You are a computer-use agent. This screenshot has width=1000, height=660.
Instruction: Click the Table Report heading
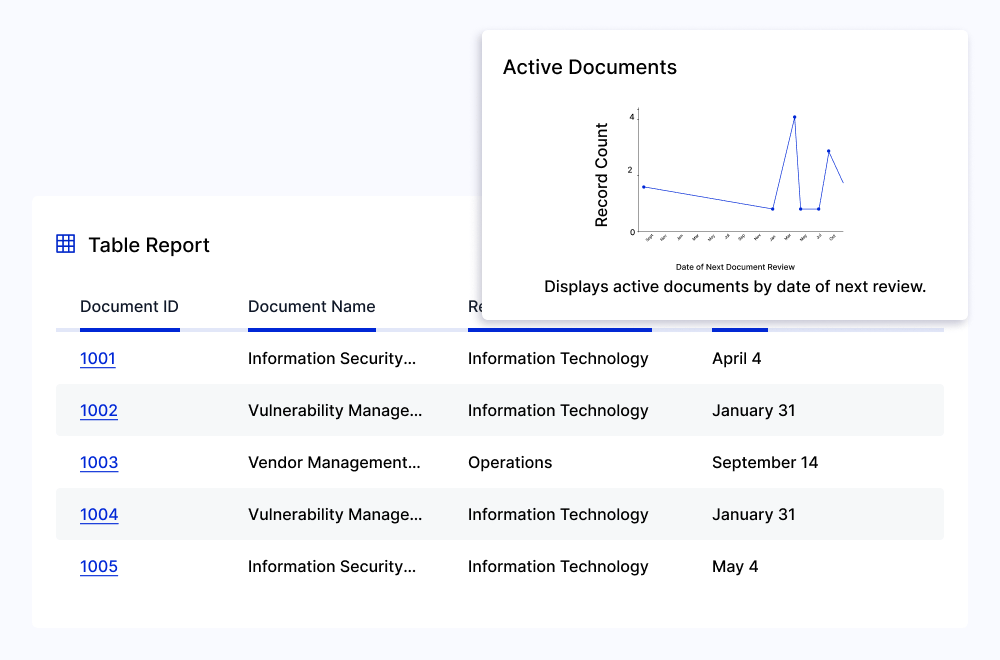pos(149,245)
